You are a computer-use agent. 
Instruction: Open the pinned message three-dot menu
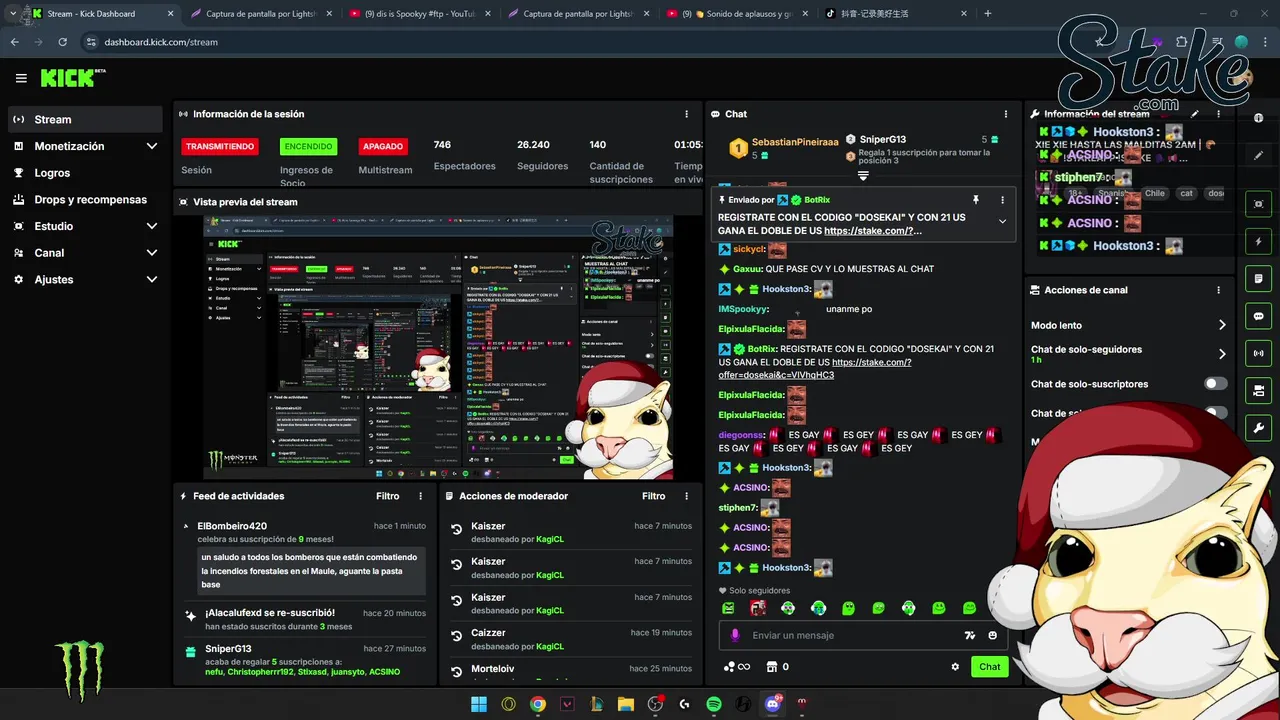tap(1002, 200)
